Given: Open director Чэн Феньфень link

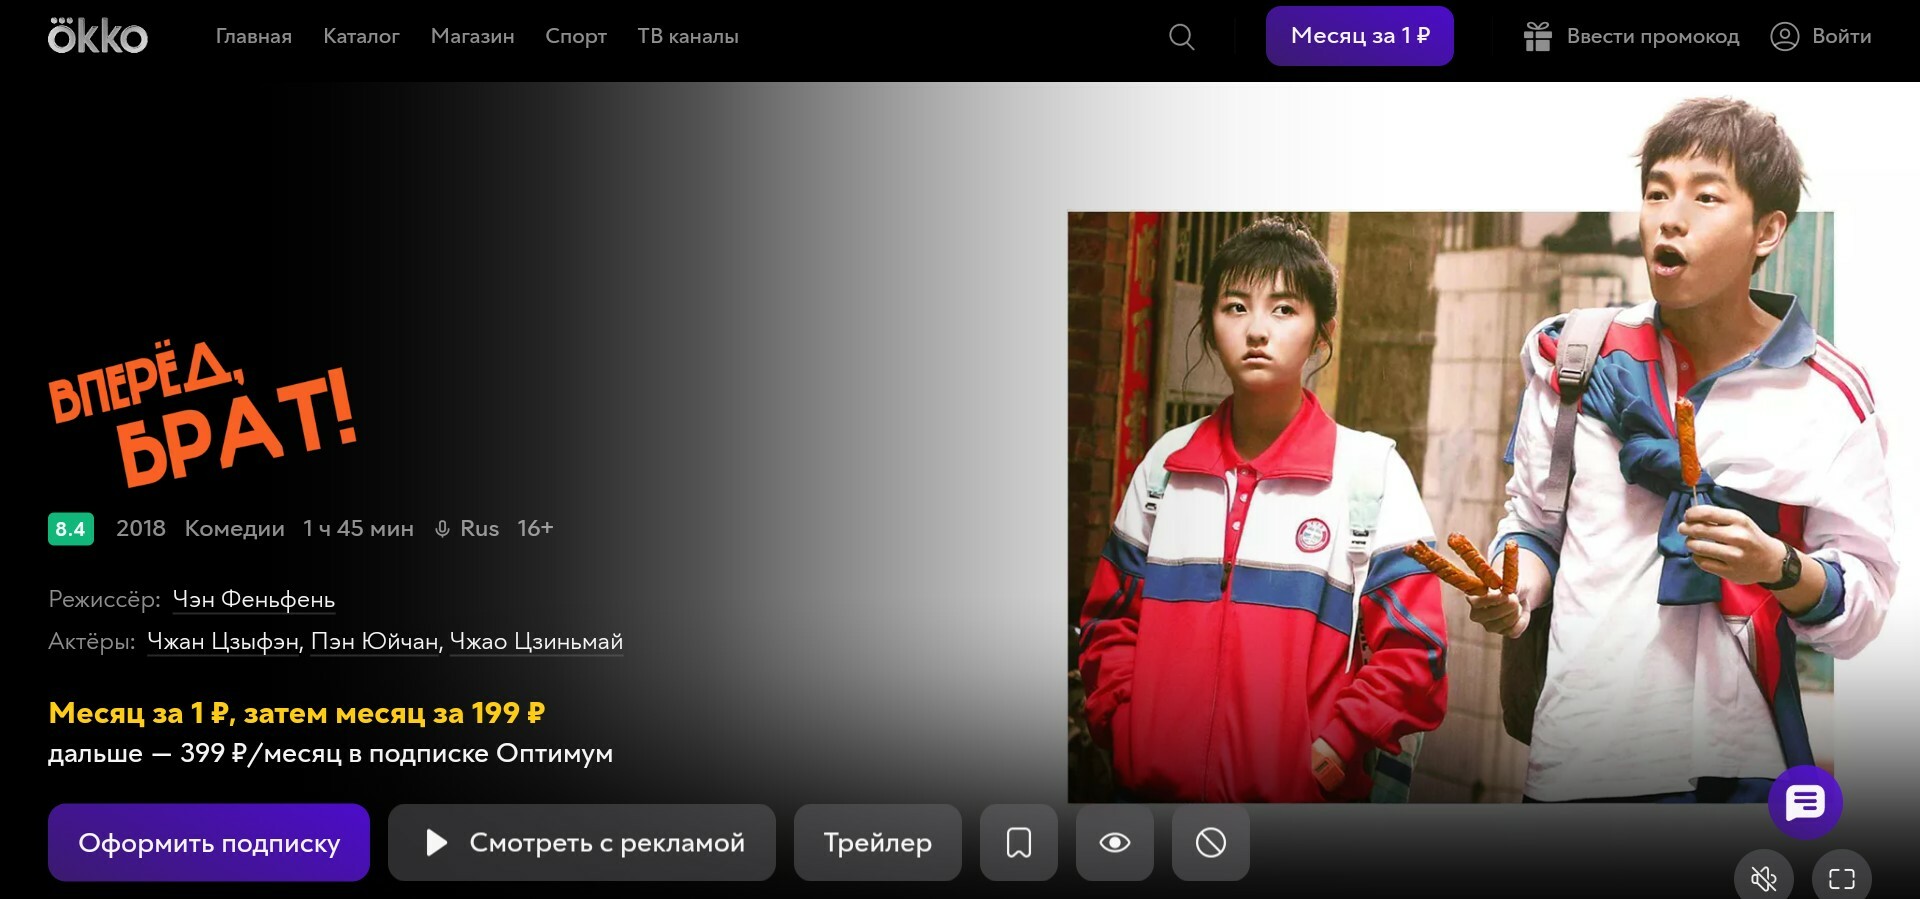Looking at the screenshot, I should pyautogui.click(x=253, y=599).
